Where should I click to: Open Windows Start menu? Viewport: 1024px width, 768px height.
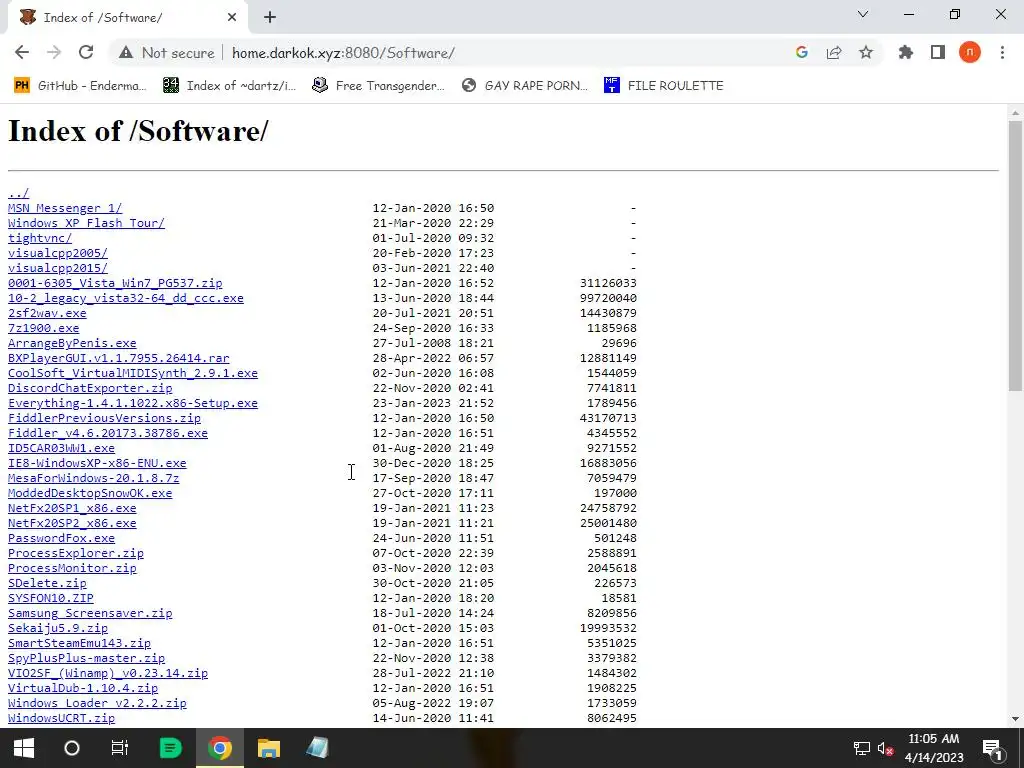point(24,748)
